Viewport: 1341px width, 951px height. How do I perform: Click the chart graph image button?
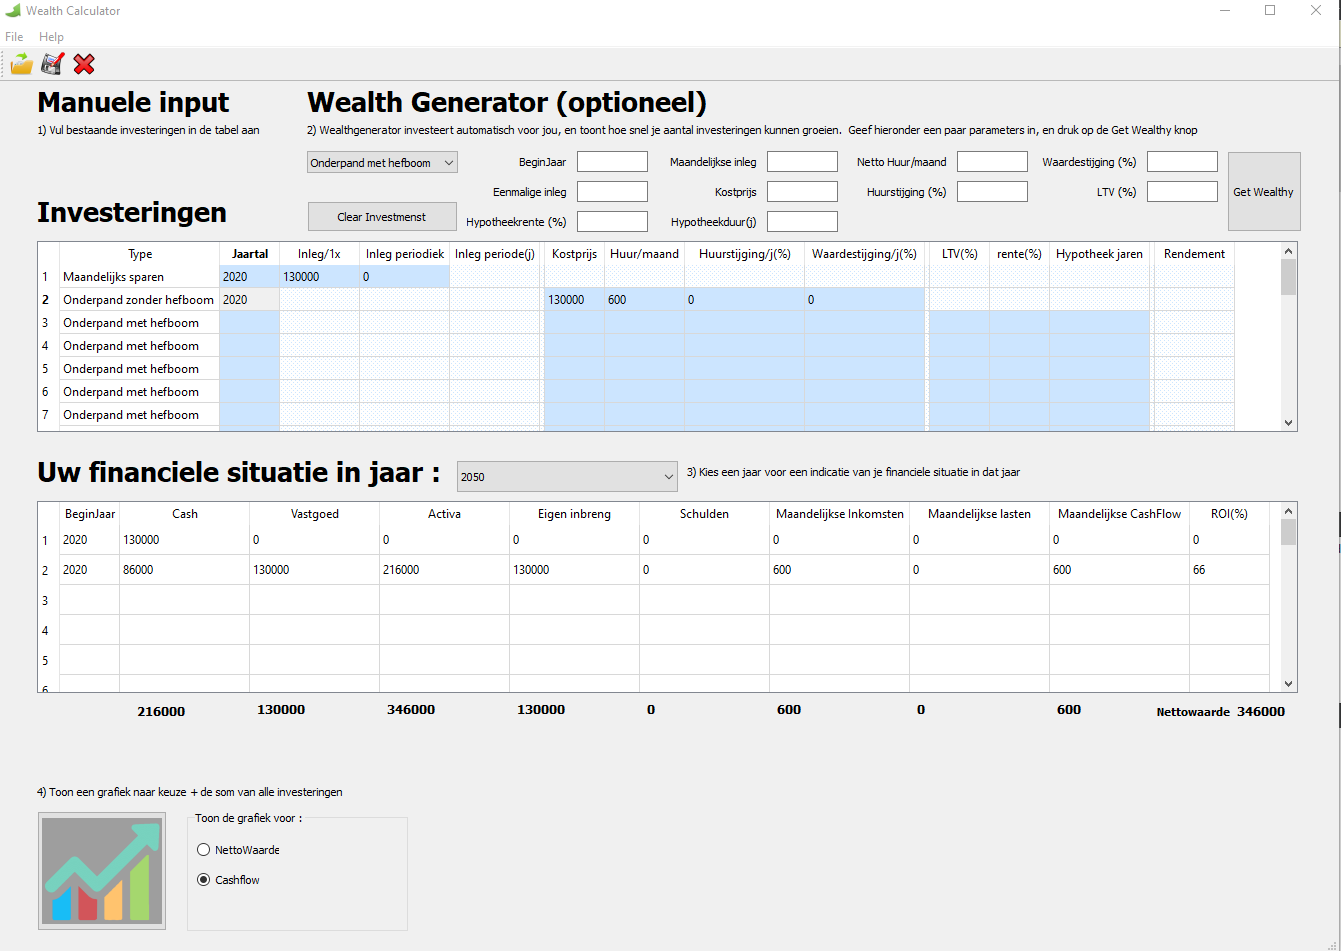point(102,870)
